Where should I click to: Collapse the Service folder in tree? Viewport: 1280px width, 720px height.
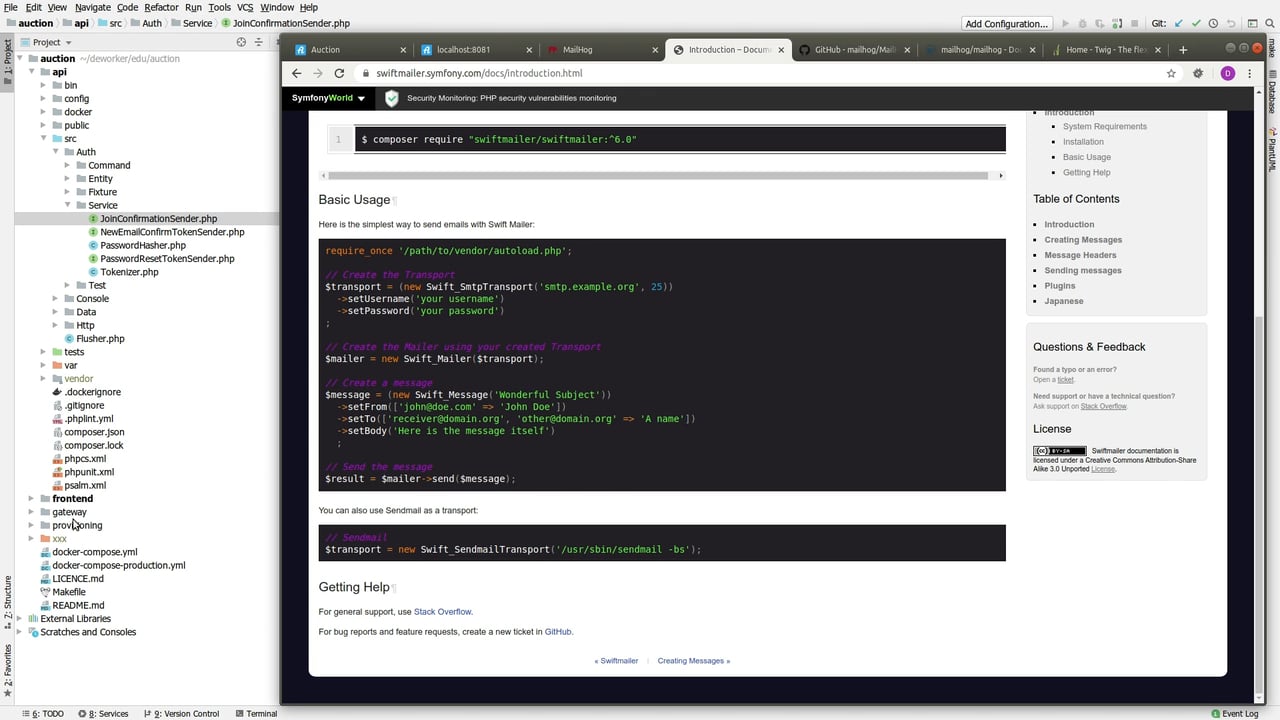[68, 205]
